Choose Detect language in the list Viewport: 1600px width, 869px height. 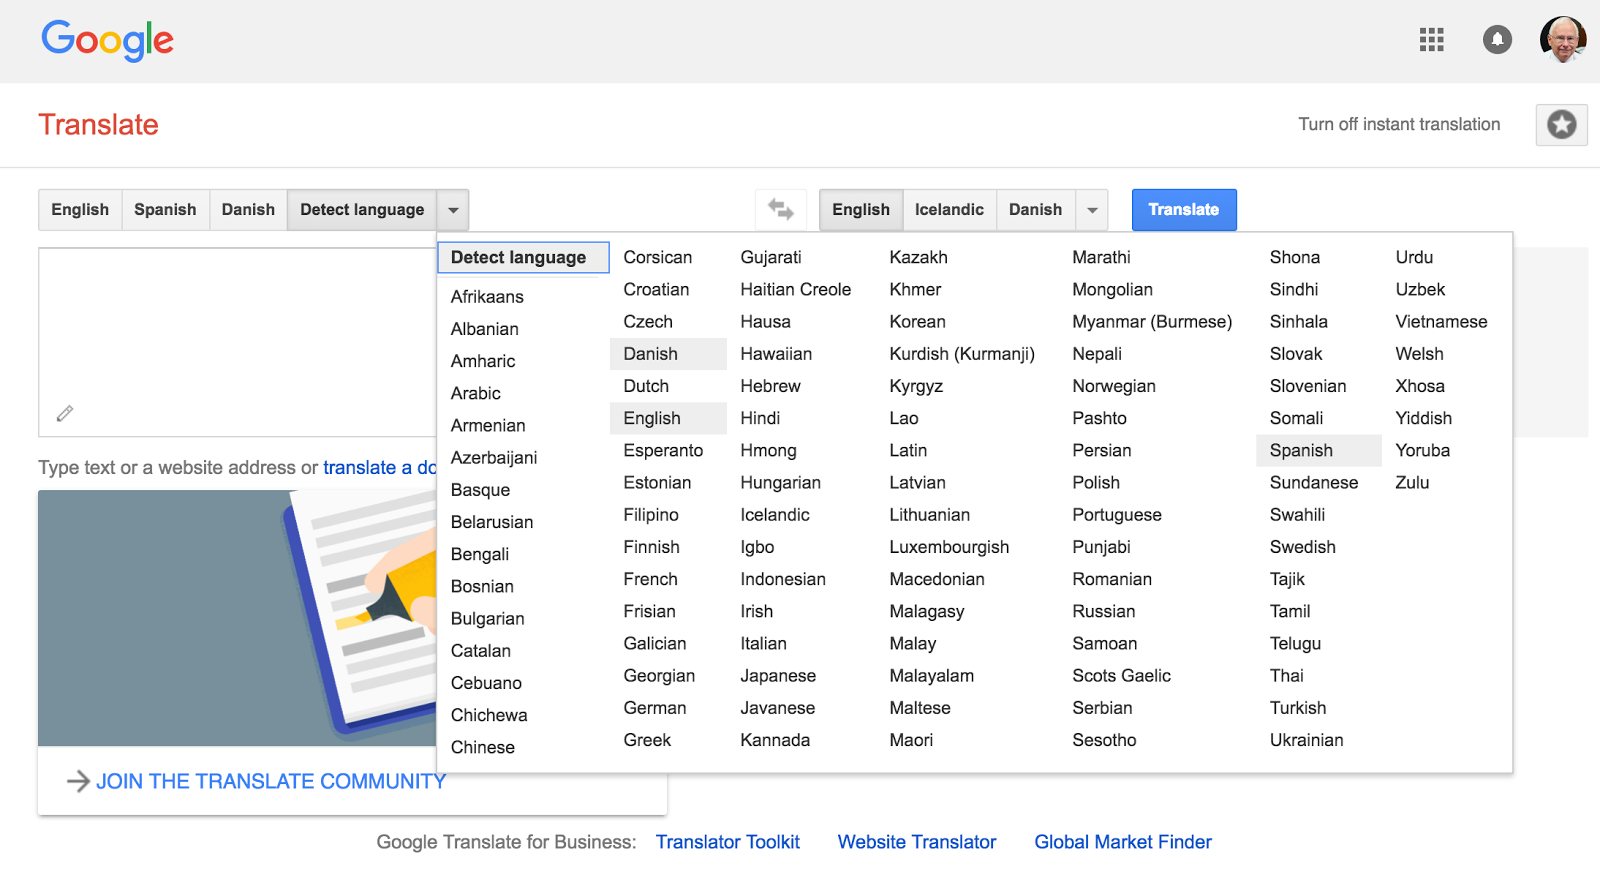tap(523, 257)
